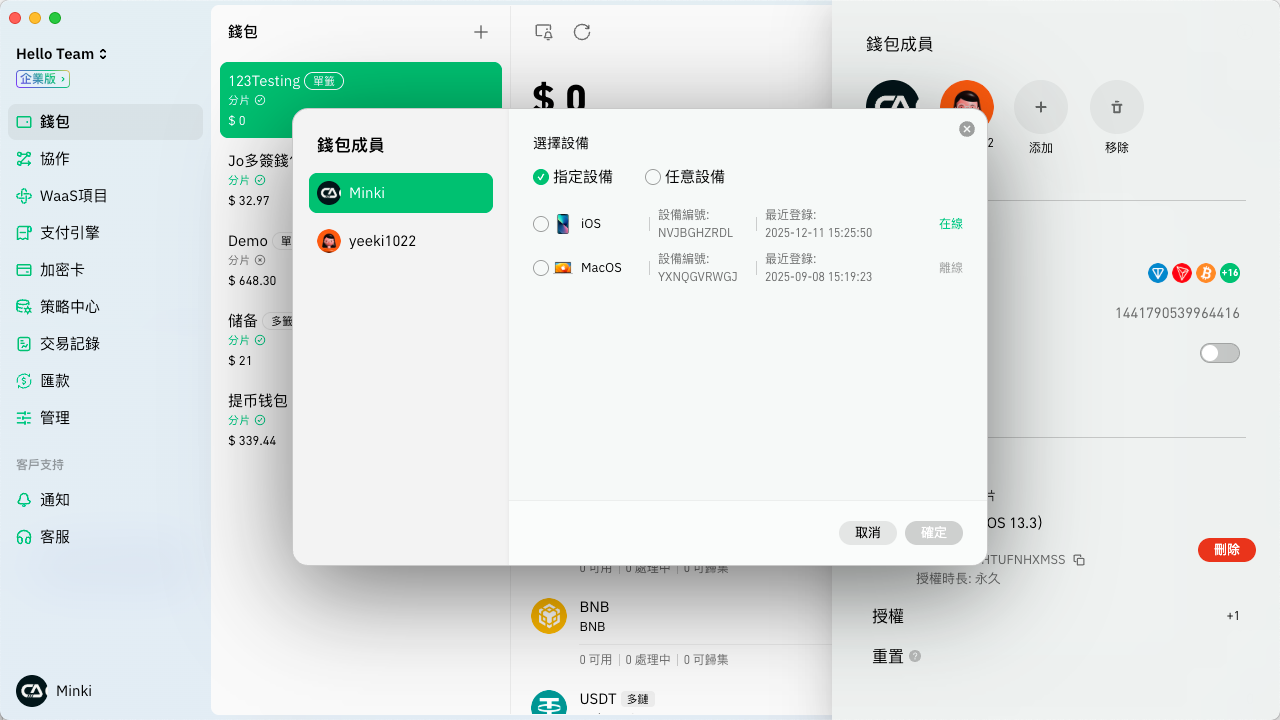This screenshot has height=720, width=1280.
Task: Choose the MacOS device radio button
Action: [541, 268]
